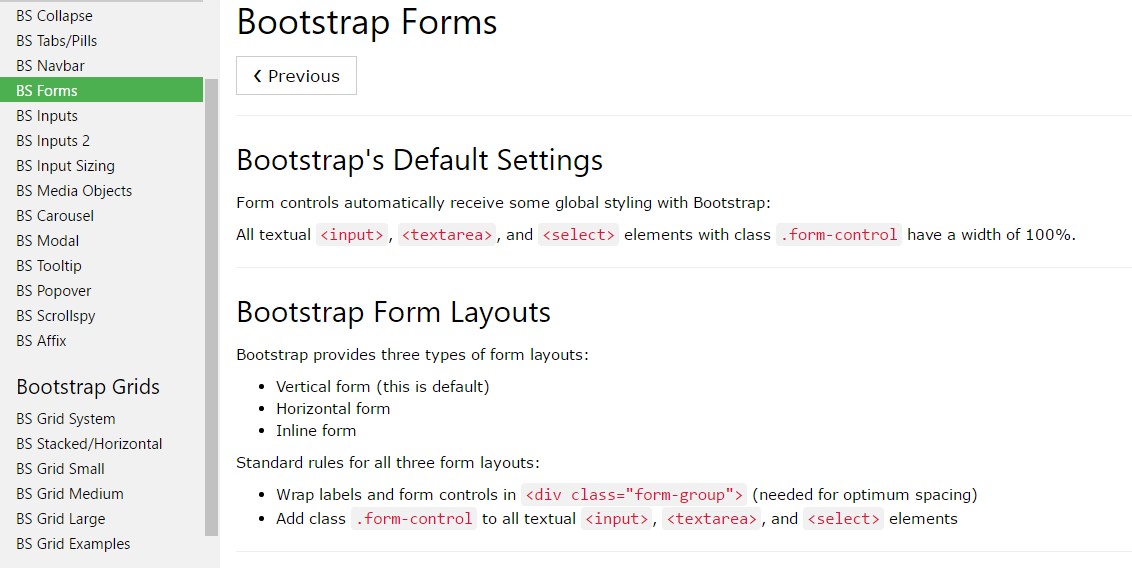Open BS Inputs page

coord(47,115)
